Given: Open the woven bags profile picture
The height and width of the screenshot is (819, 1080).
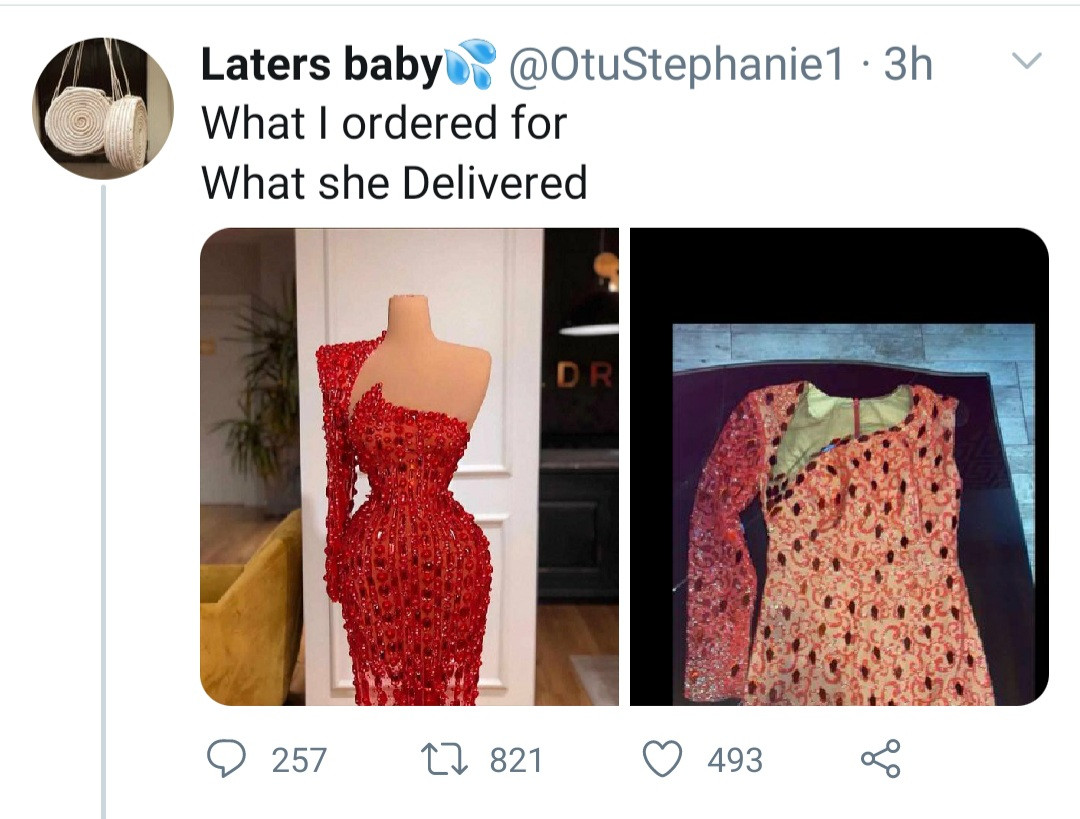Looking at the screenshot, I should click(x=103, y=108).
